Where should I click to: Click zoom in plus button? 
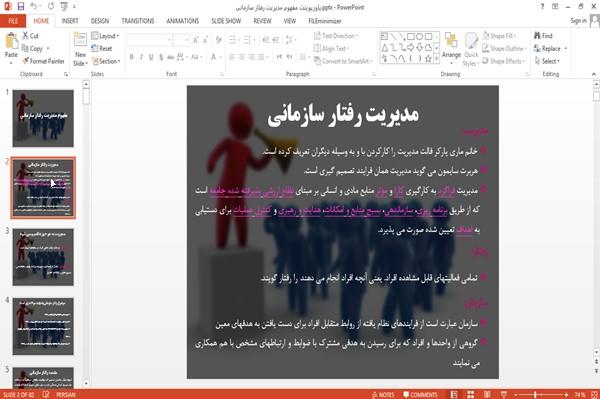(x=566, y=394)
